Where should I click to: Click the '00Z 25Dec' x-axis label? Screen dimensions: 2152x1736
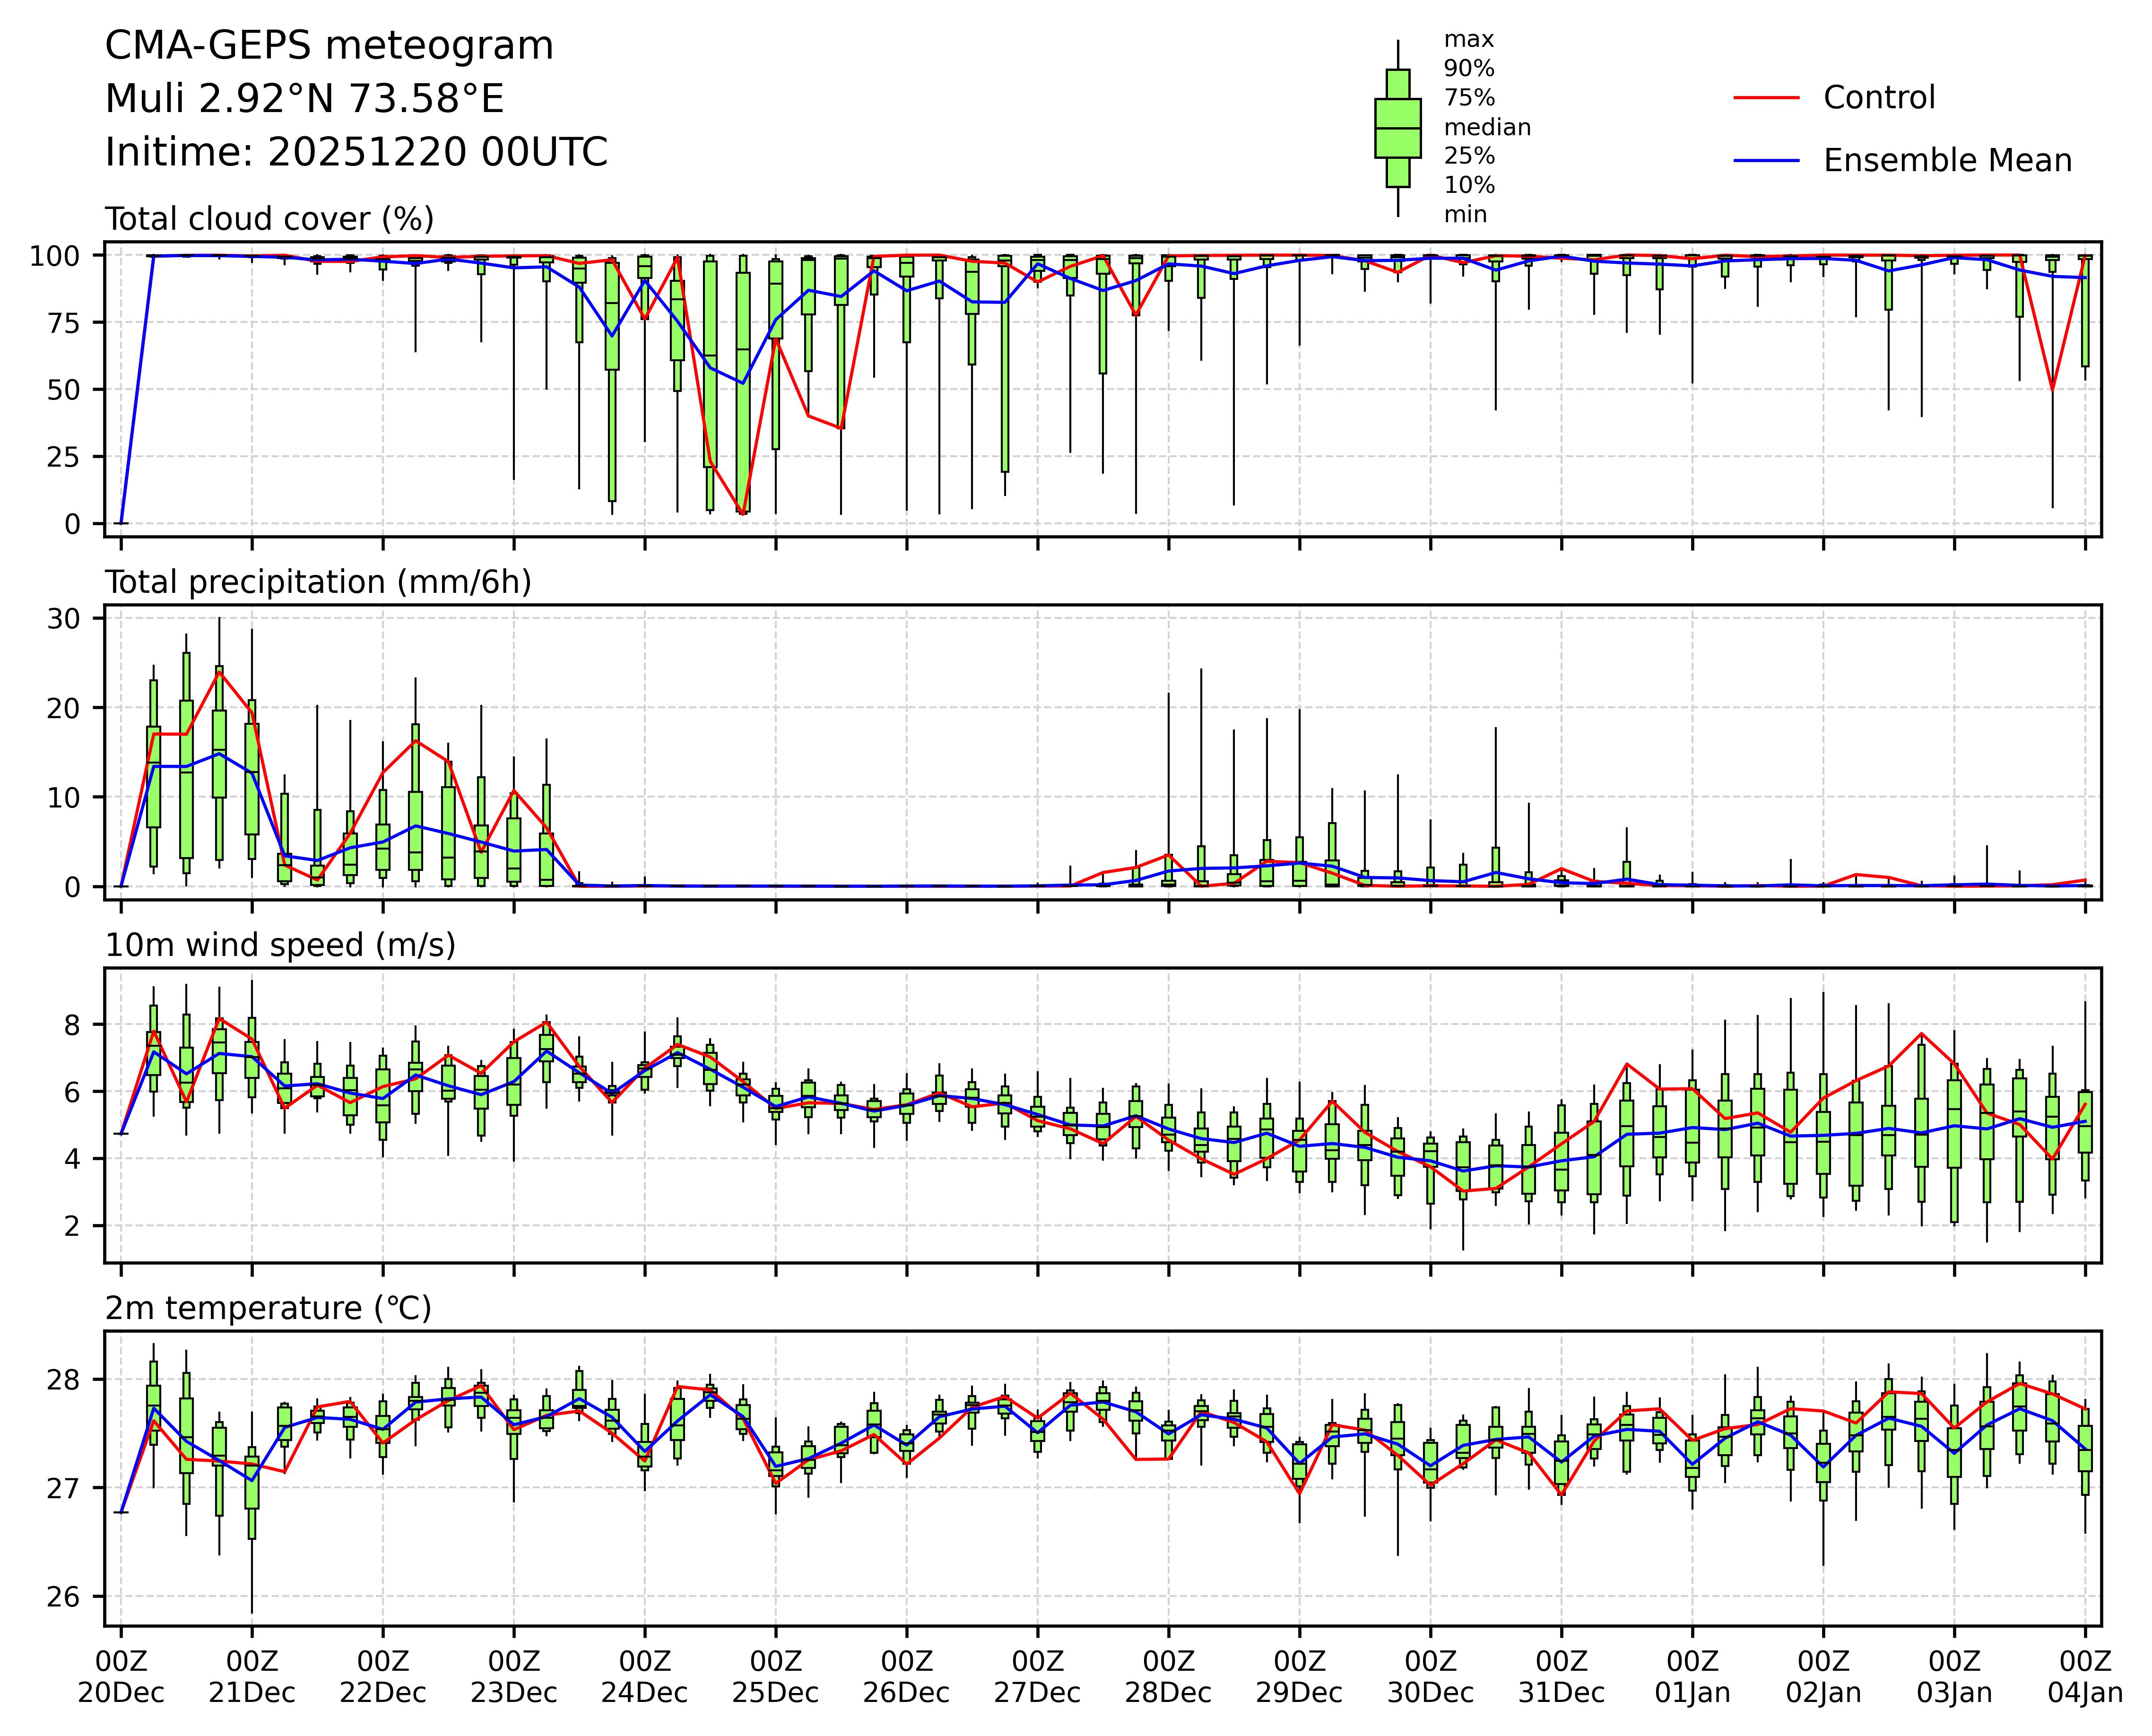pos(775,1677)
